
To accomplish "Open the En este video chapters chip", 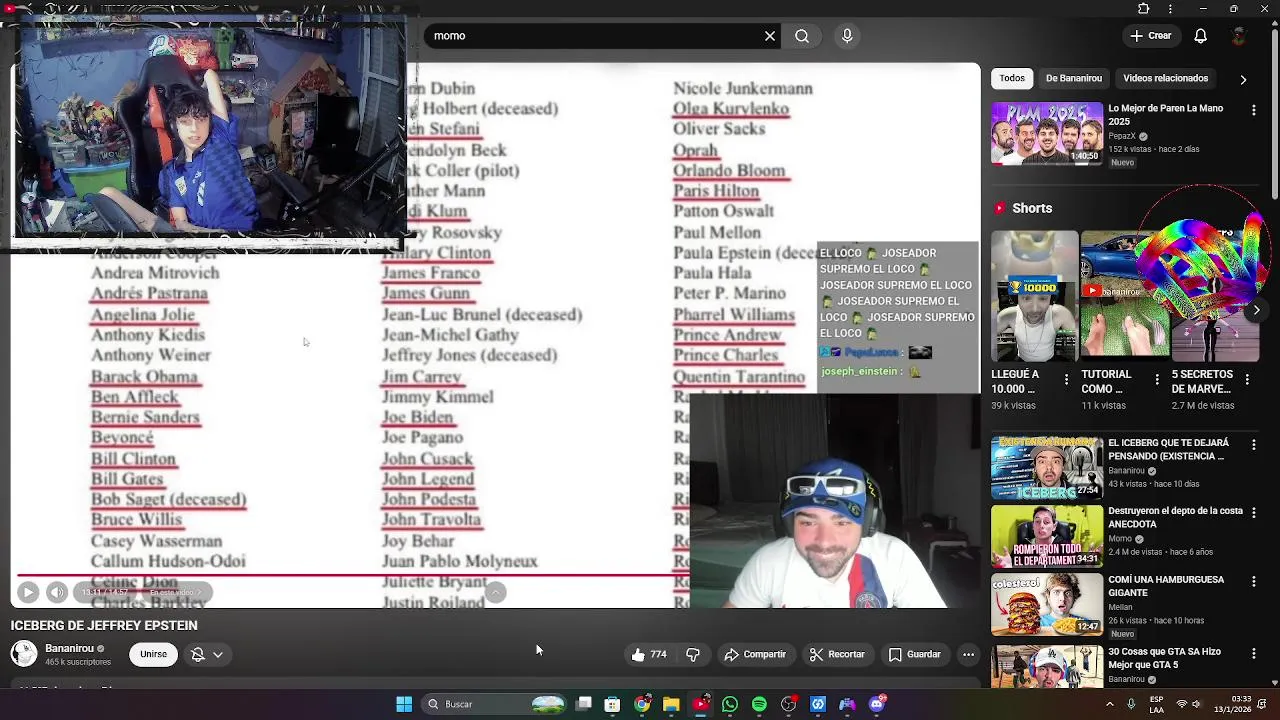I will (x=175, y=592).
